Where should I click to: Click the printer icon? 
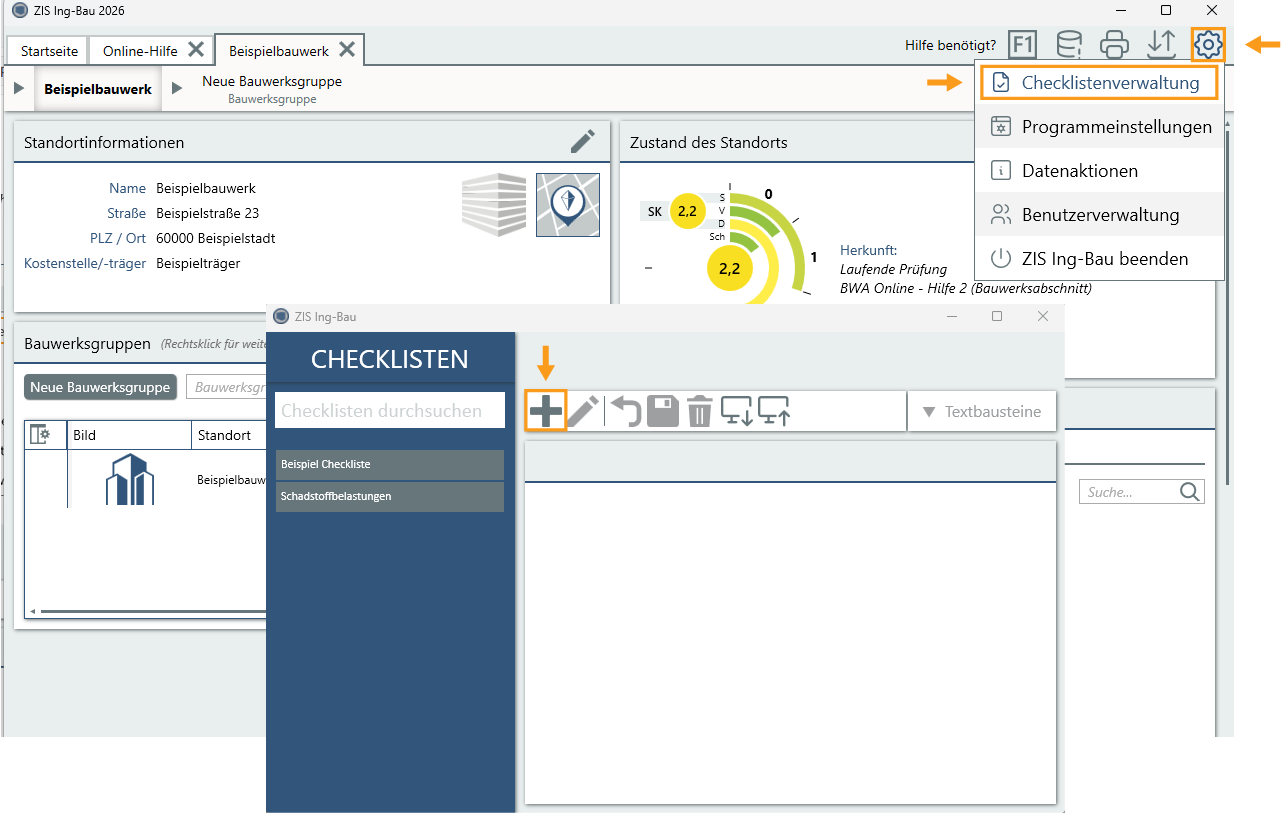(x=1114, y=44)
